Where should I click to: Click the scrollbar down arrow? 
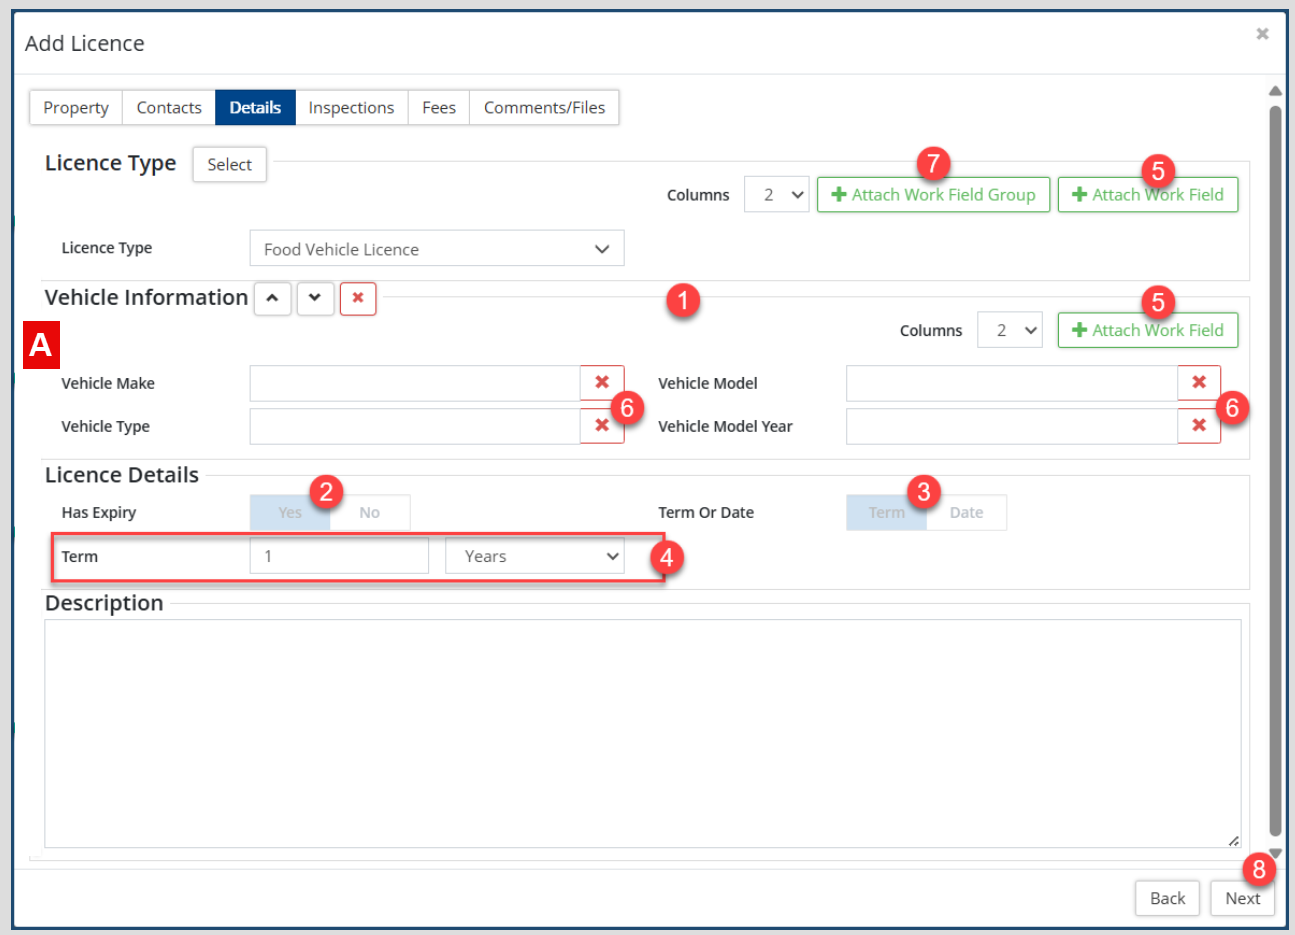pyautogui.click(x=1275, y=853)
